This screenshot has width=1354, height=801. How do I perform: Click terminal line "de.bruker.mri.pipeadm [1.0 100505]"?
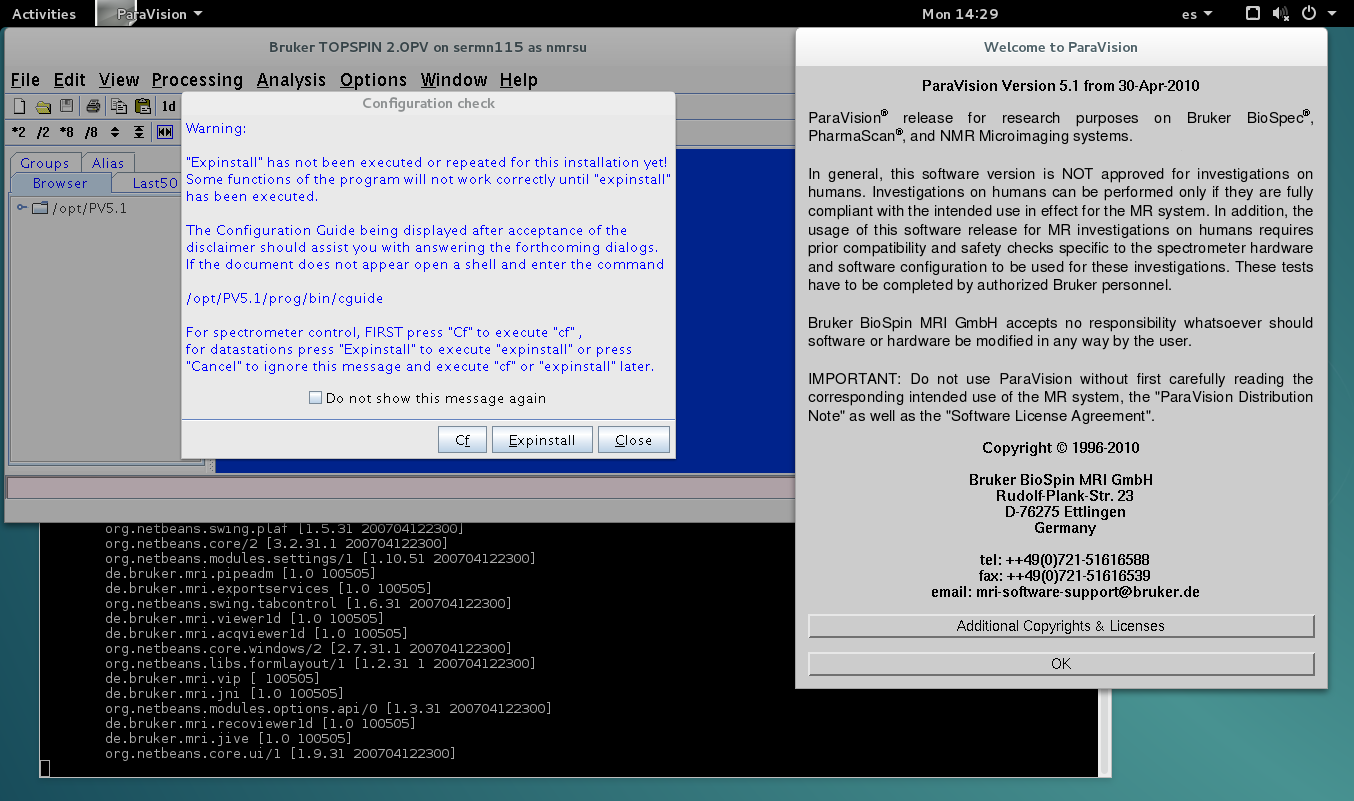[x=240, y=573]
